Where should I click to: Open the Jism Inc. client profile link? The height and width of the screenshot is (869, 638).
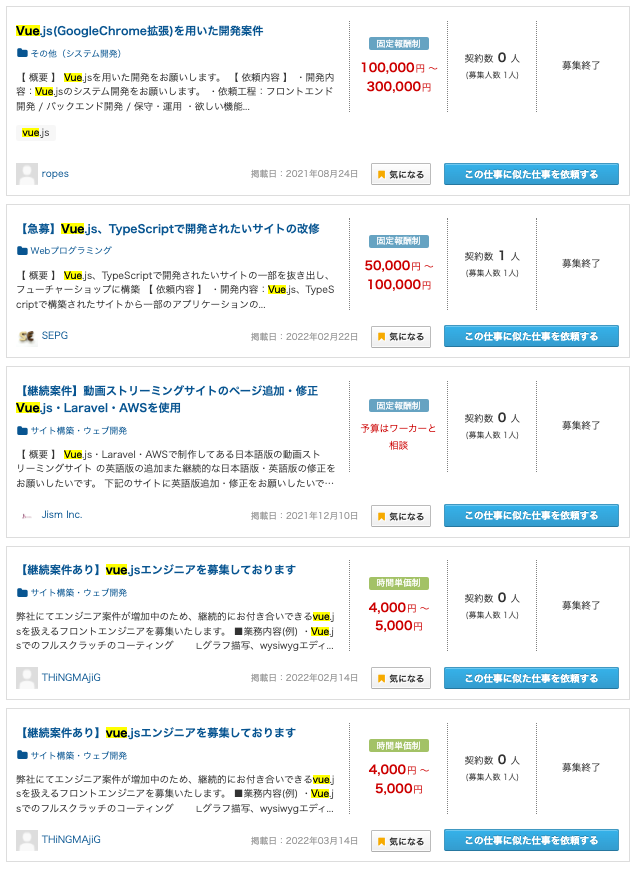coord(62,514)
